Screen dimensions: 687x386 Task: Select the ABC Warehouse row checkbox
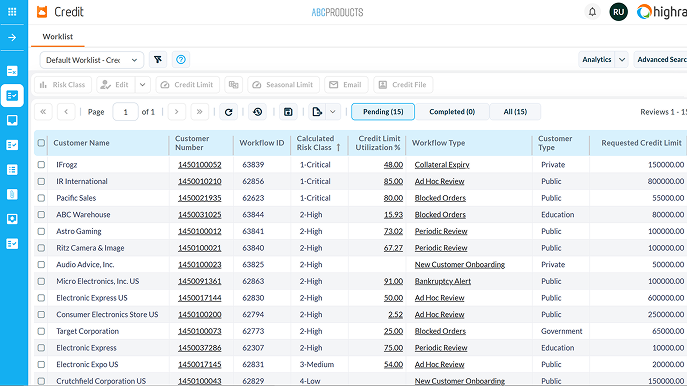click(x=41, y=215)
